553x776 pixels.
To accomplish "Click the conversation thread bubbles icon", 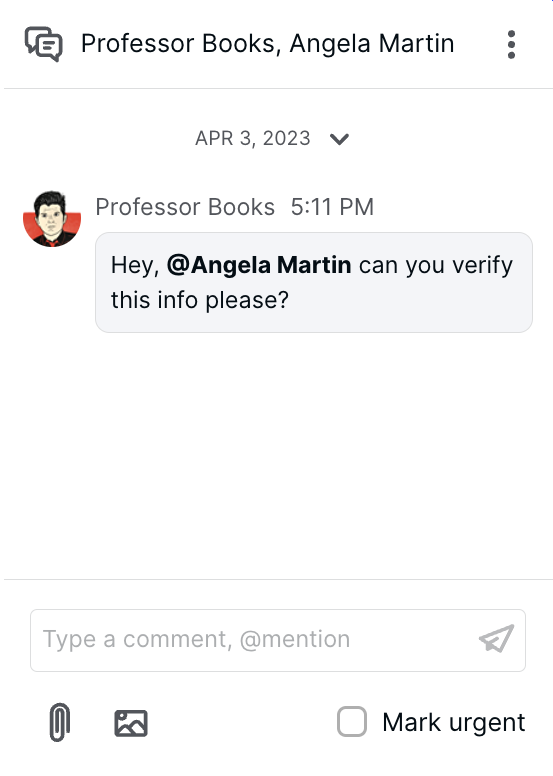I will 44,44.
